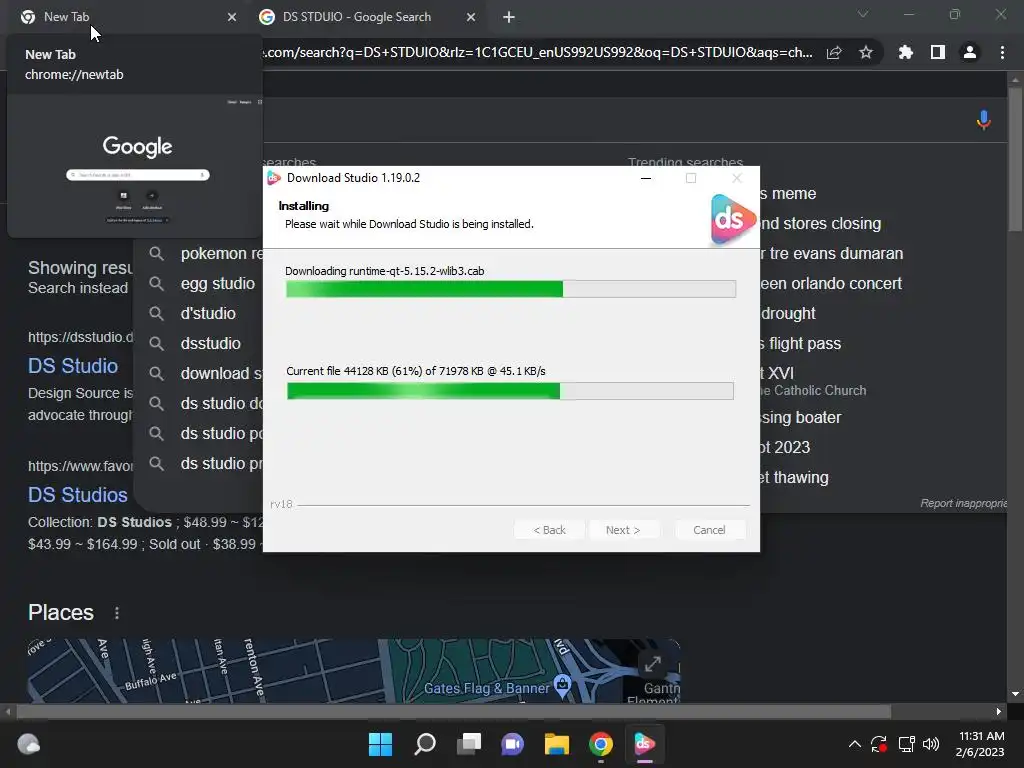
Task: Click the vertical page scrollbar thumb
Action: pyautogui.click(x=1015, y=159)
